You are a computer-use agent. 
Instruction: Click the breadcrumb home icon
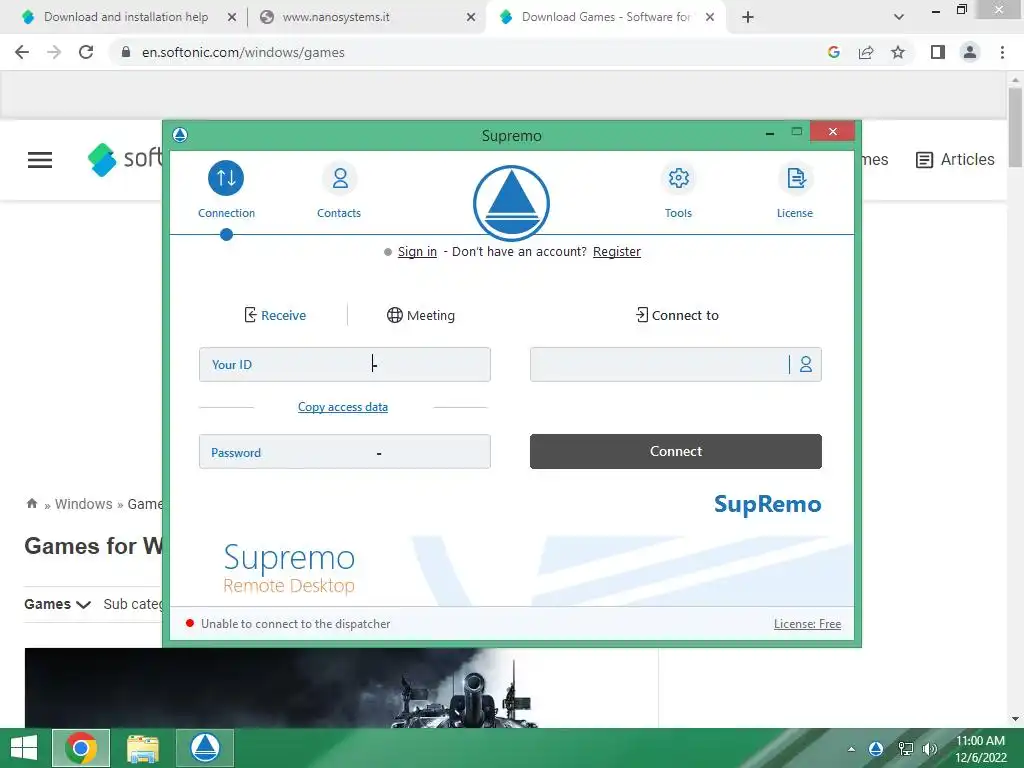(x=31, y=504)
